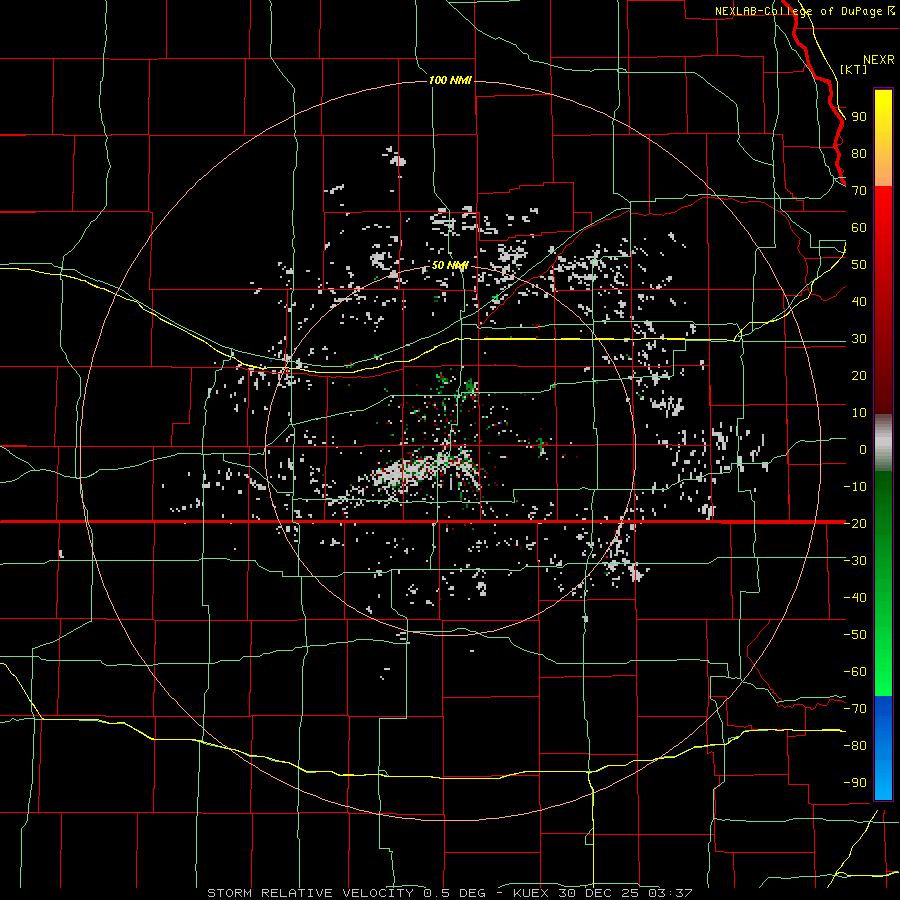
Task: Select the 100 NMI range ring label
Action: pyautogui.click(x=450, y=80)
